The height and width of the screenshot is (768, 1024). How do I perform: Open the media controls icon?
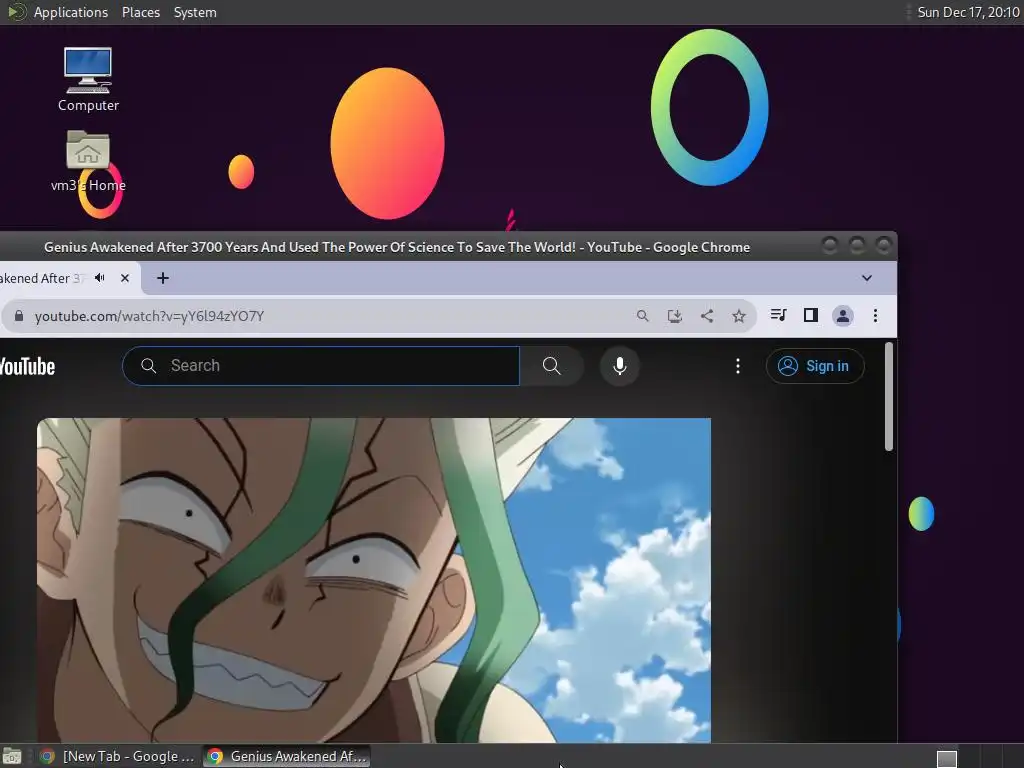(778, 315)
